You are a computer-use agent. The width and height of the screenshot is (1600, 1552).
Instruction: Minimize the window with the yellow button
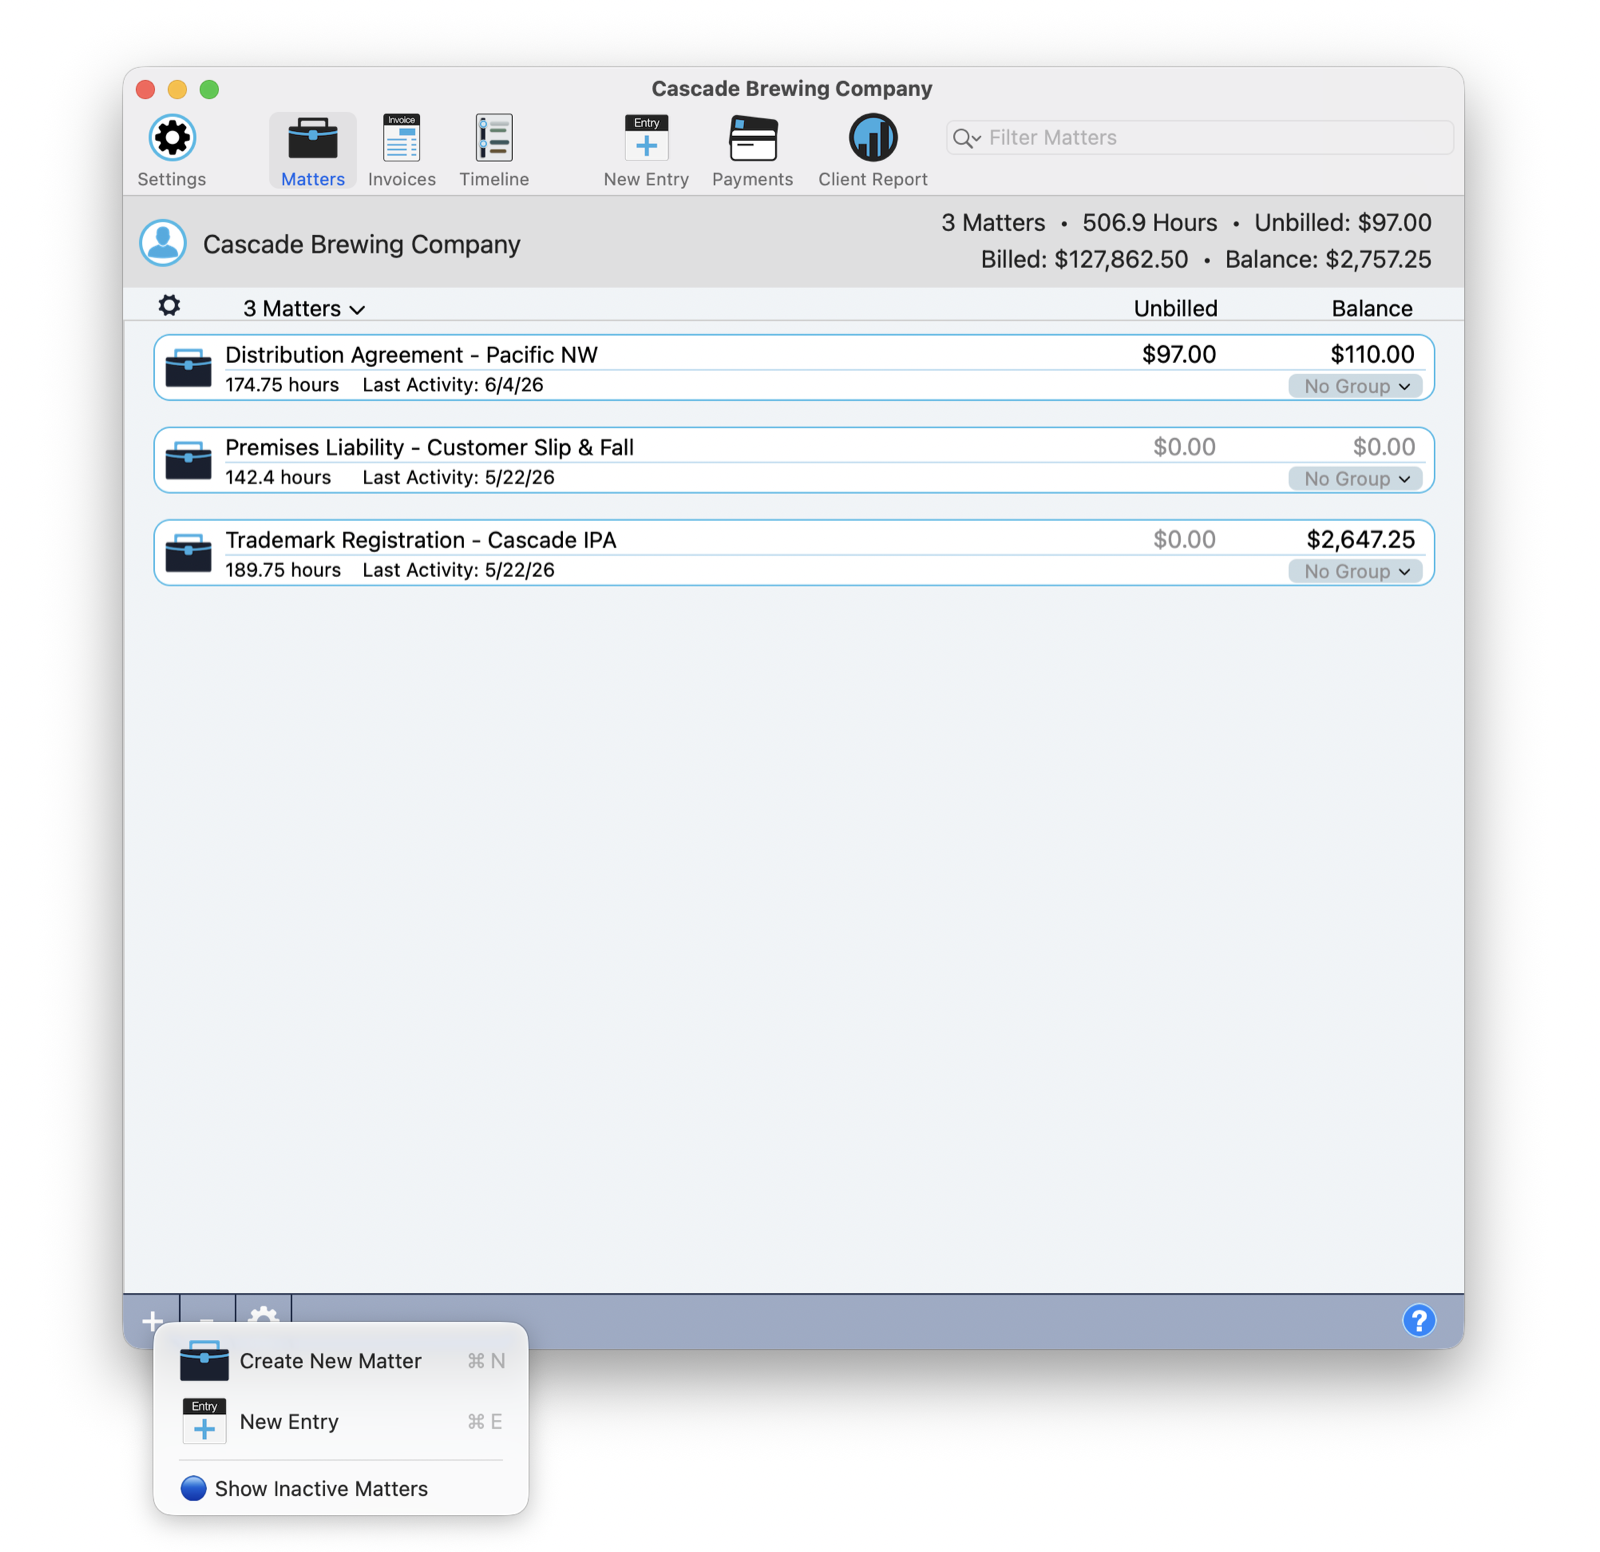coord(177,89)
